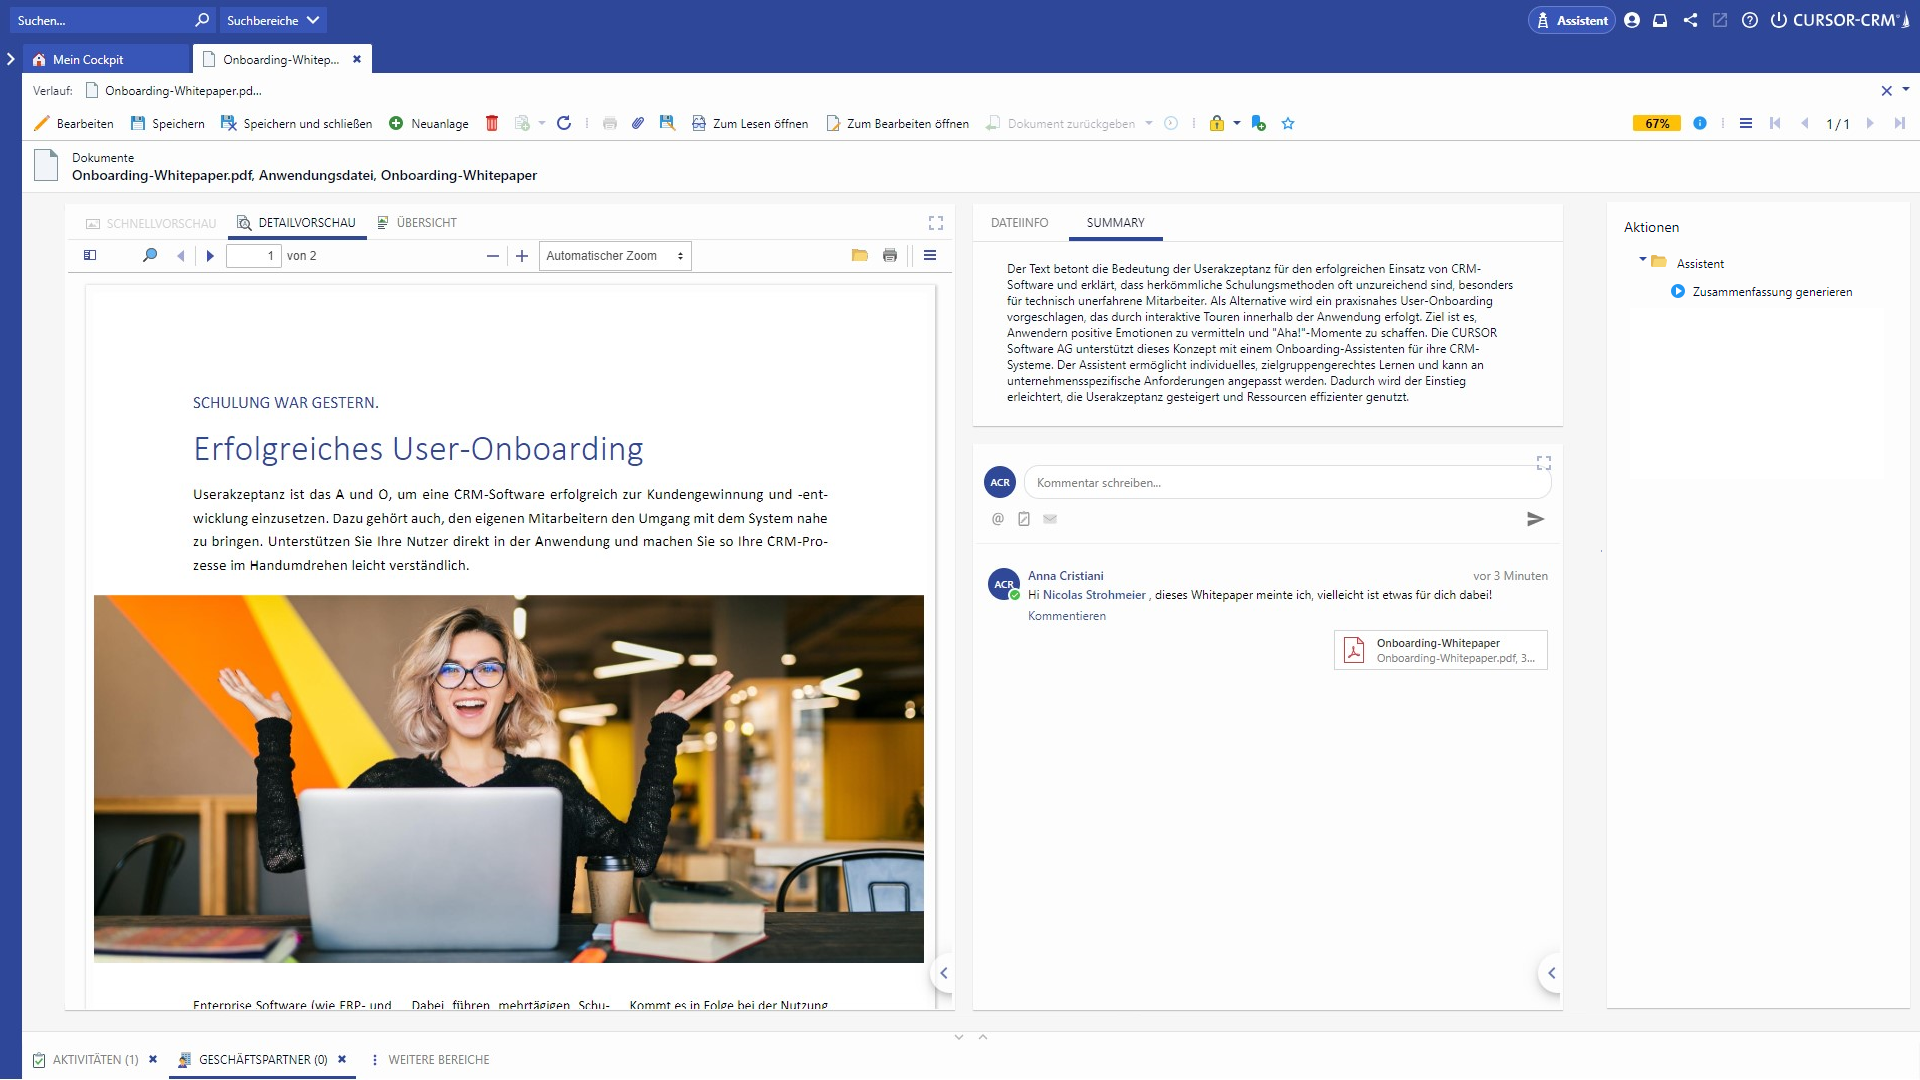Click the paperclip attachment icon
Screen dimensions: 1920x1080
[x=637, y=123]
